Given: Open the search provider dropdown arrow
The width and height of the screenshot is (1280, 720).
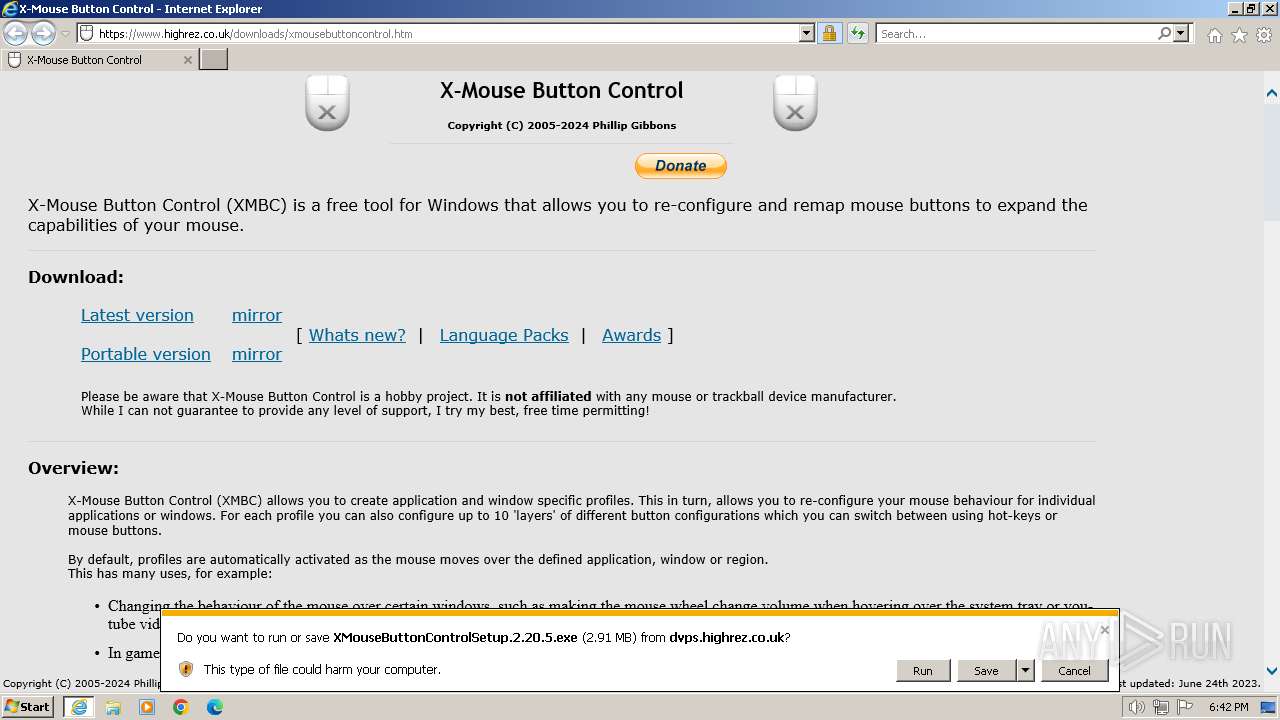Looking at the screenshot, I should [x=1181, y=33].
